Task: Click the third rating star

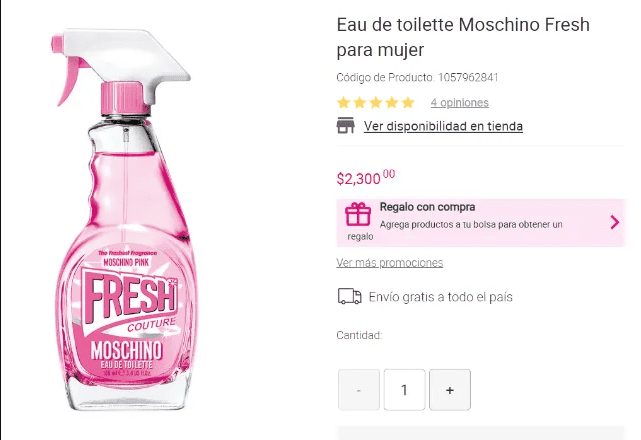Action: pyautogui.click(x=376, y=102)
